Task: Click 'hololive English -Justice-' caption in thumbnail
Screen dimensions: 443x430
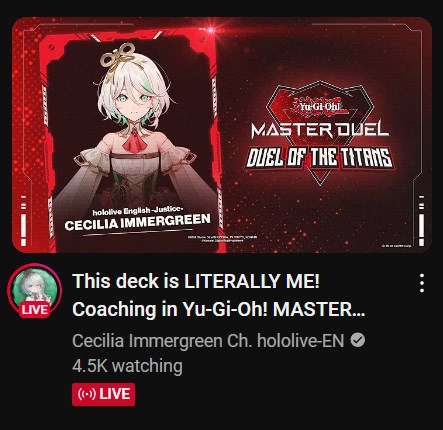Action: [138, 210]
